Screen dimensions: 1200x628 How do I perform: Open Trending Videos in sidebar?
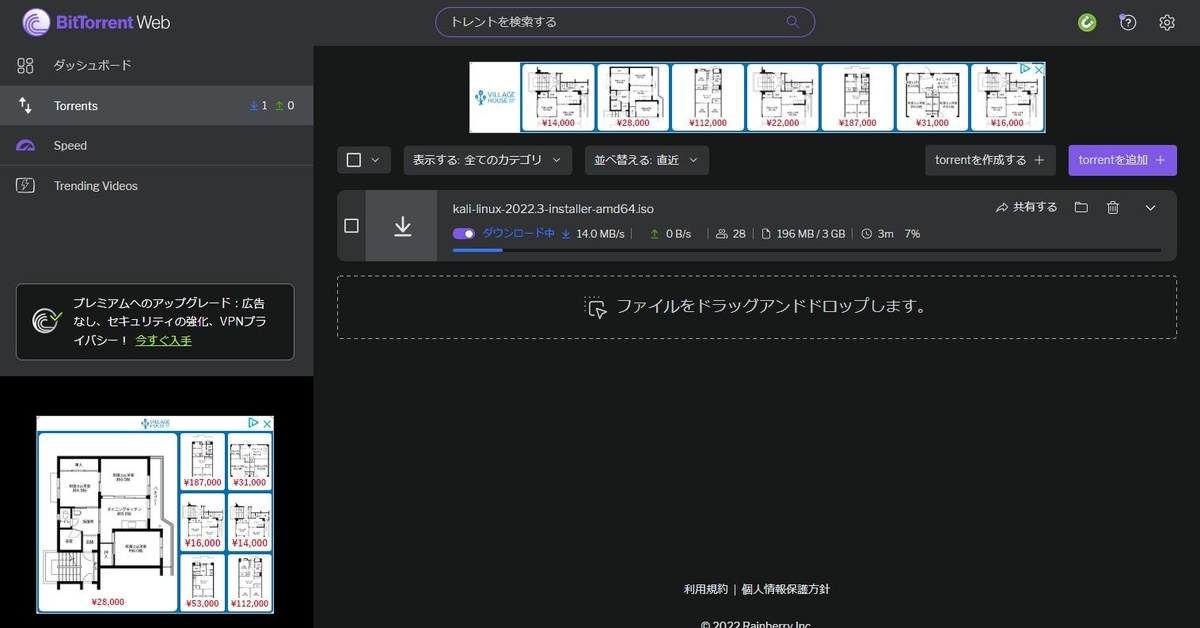(x=156, y=185)
